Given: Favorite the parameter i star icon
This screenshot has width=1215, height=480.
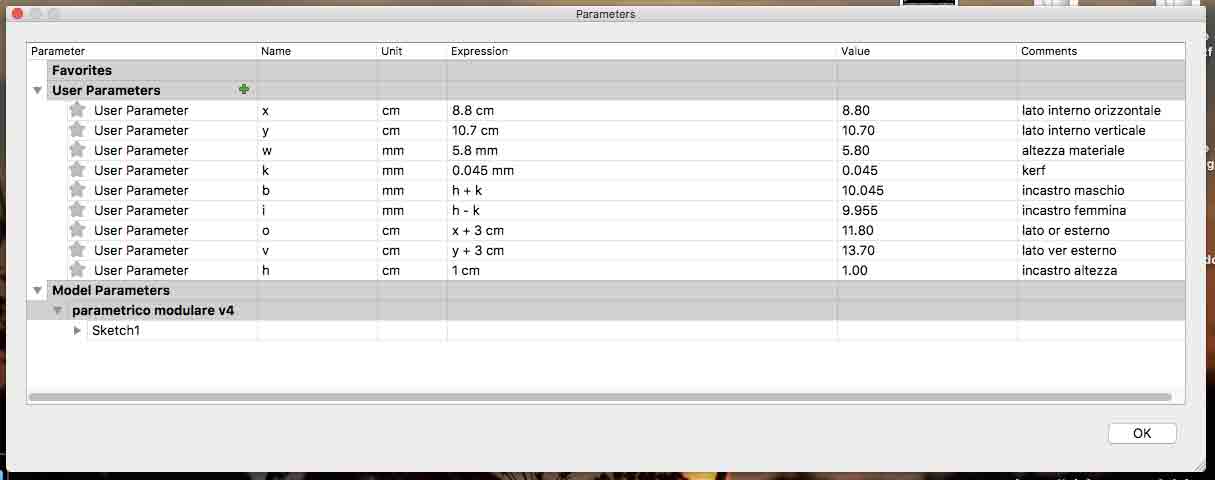Looking at the screenshot, I should click(x=77, y=210).
